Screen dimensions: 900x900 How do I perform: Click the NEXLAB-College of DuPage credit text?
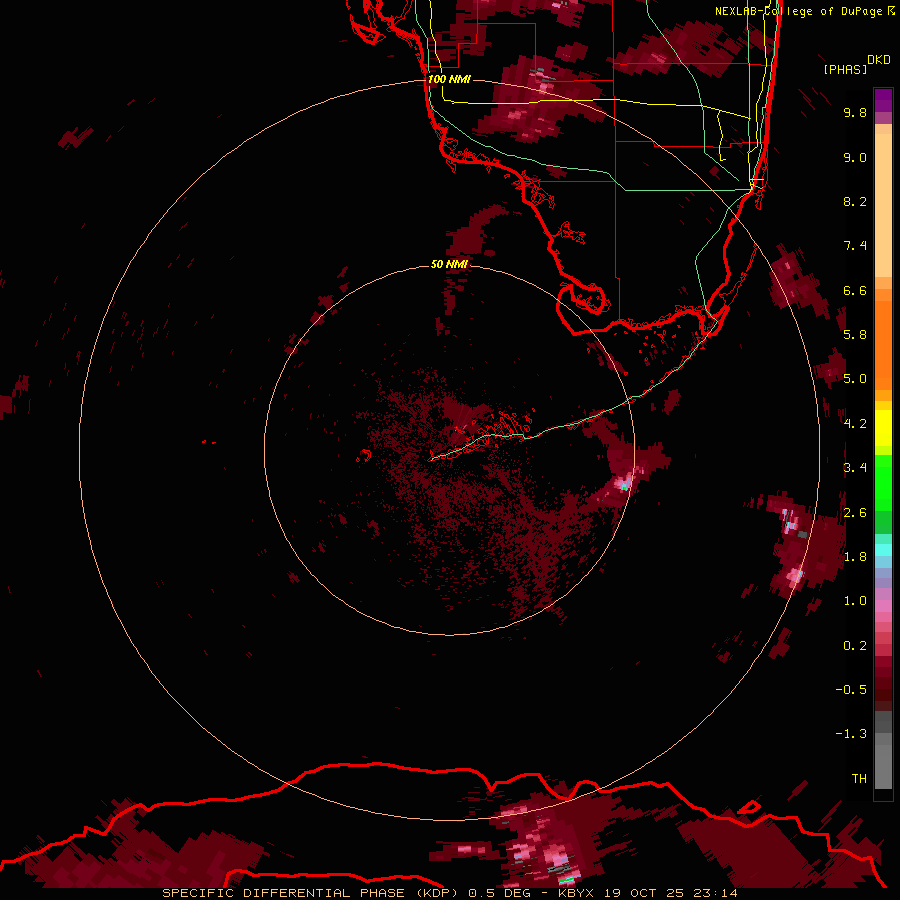pos(798,11)
